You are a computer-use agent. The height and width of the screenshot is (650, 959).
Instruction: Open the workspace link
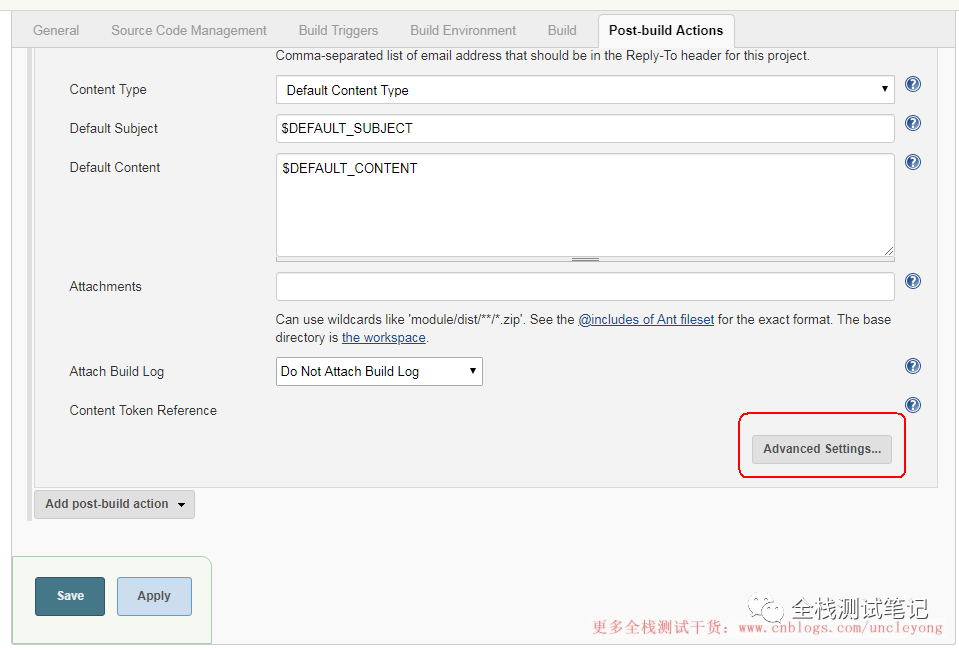tap(383, 338)
